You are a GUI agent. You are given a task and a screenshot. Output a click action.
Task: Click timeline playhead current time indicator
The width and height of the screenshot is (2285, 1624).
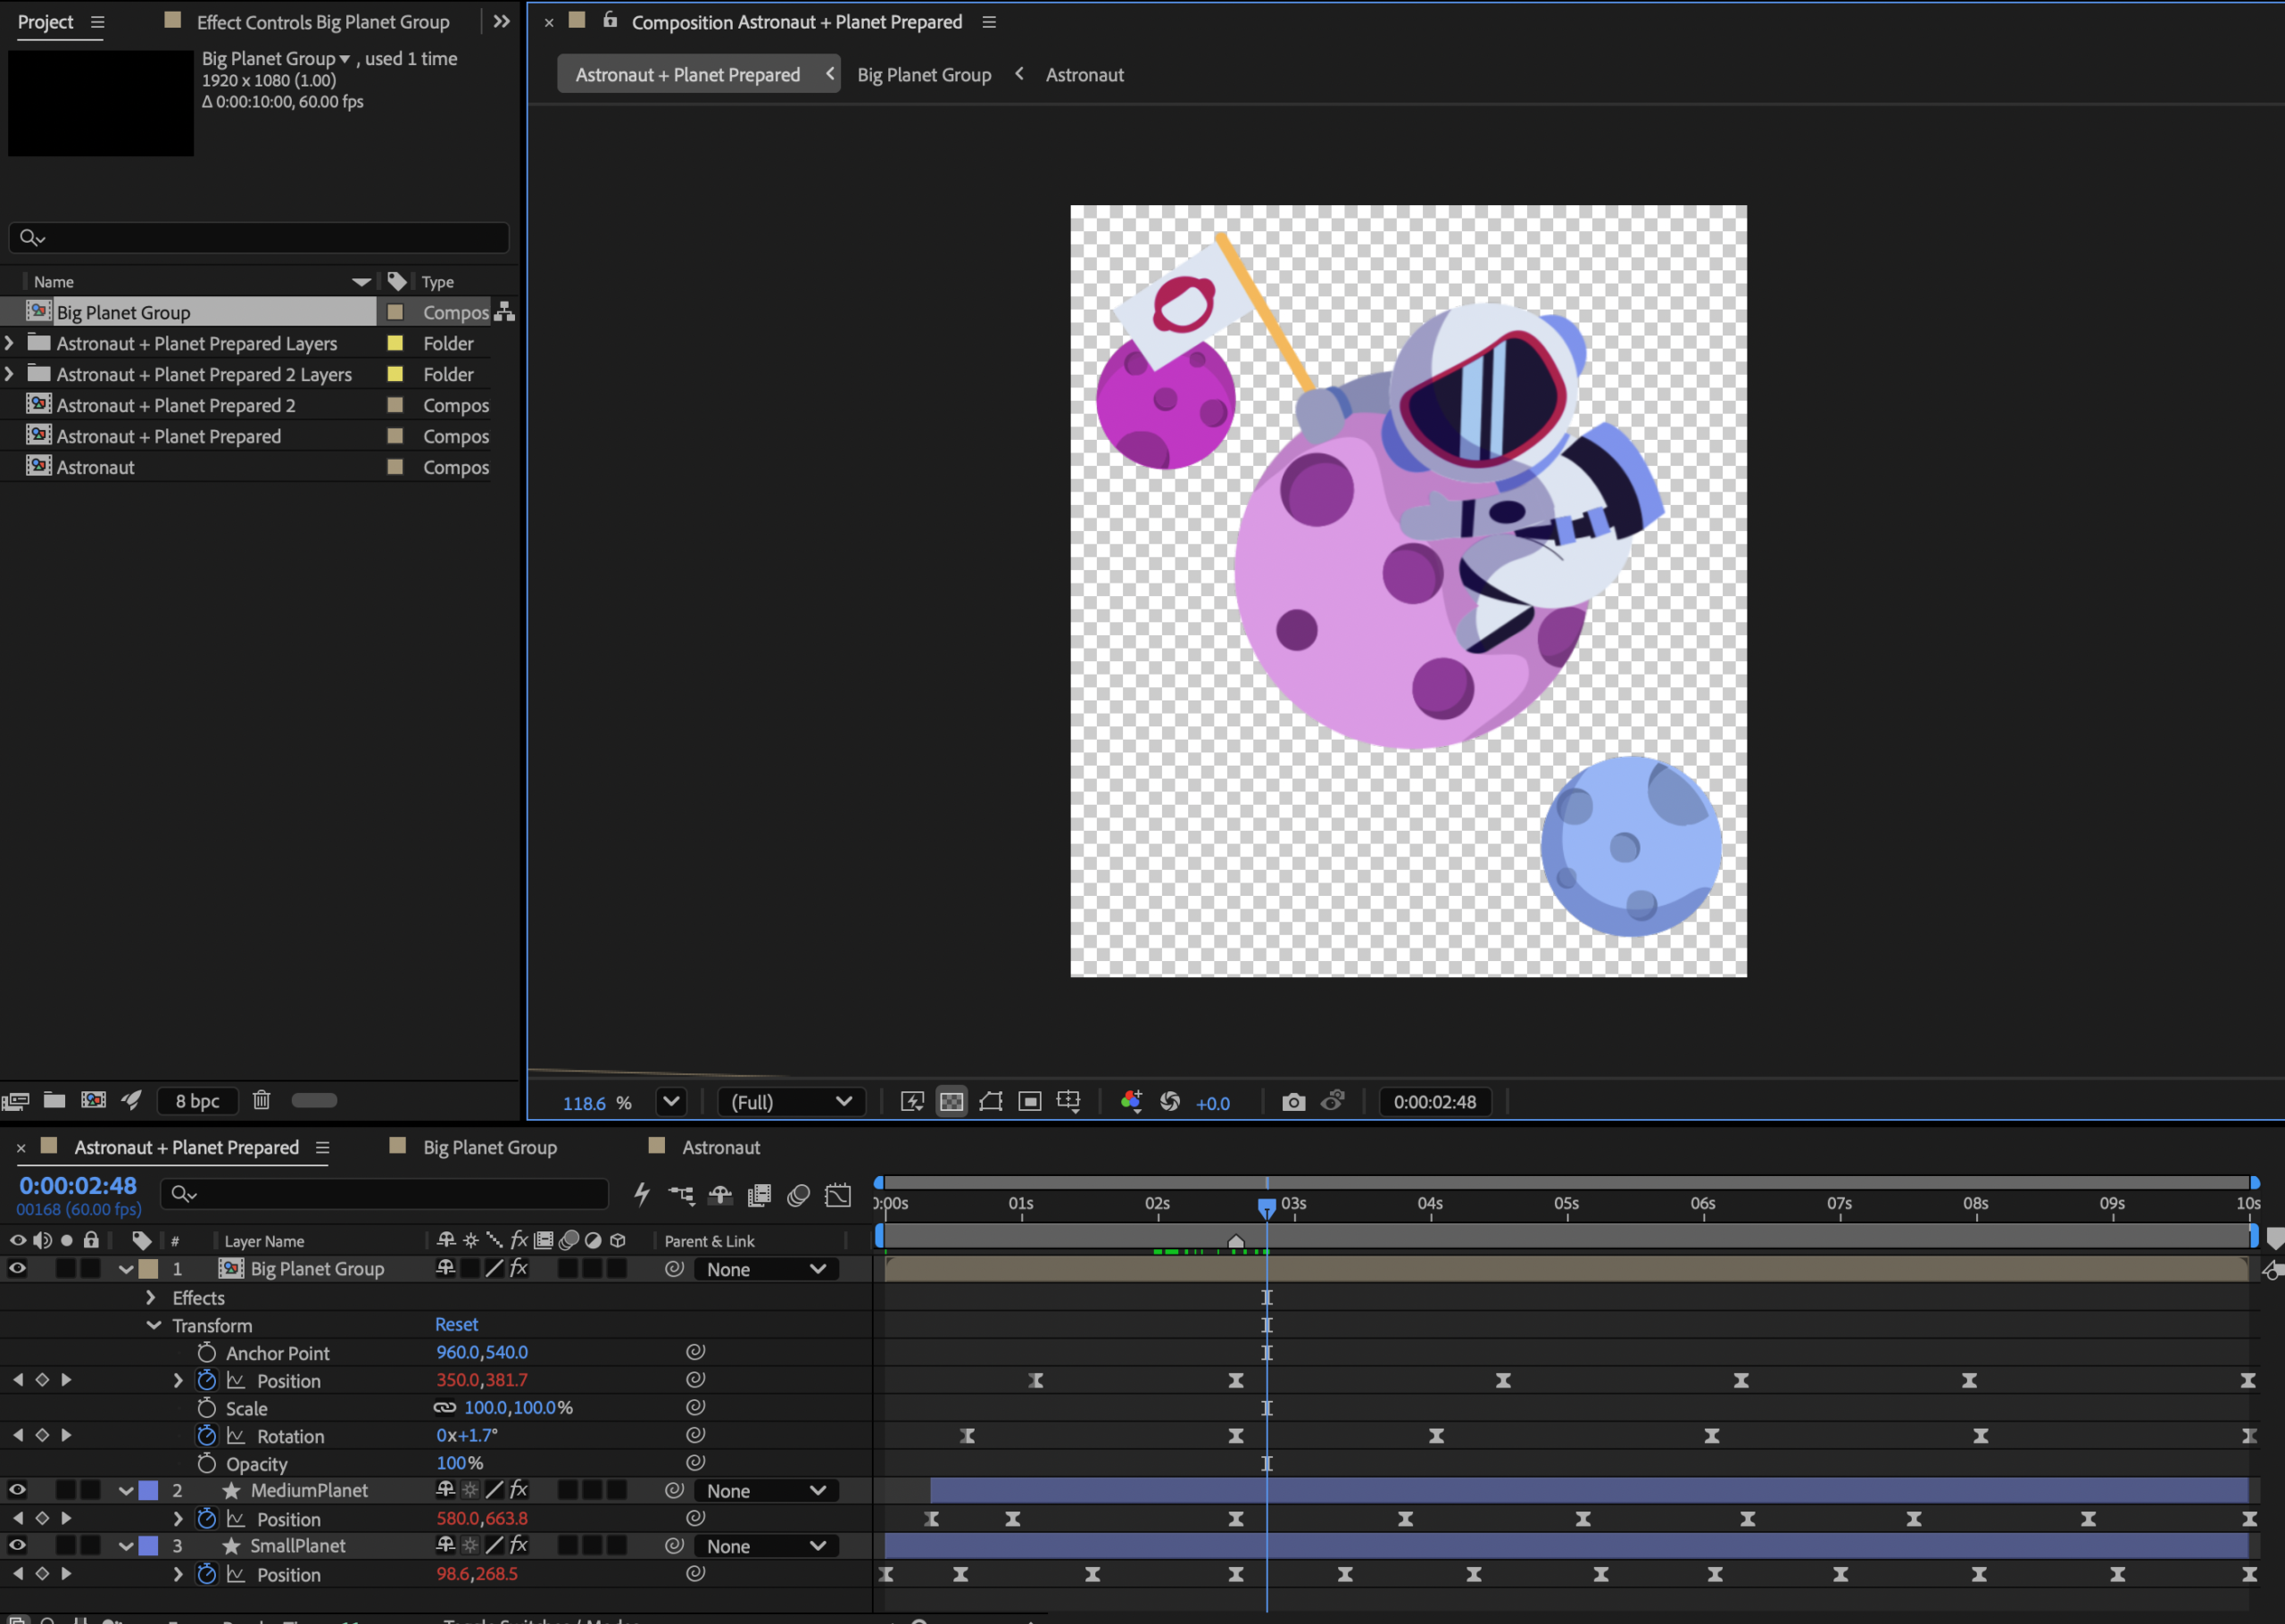pyautogui.click(x=1266, y=1208)
